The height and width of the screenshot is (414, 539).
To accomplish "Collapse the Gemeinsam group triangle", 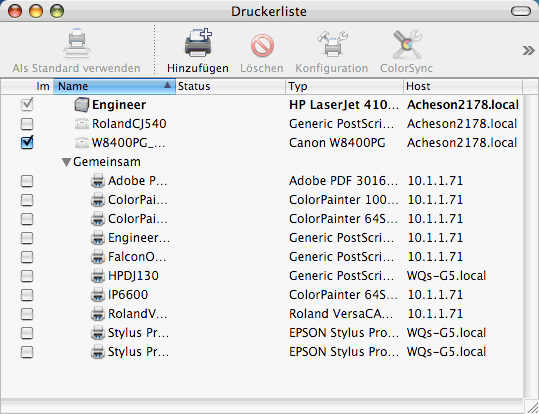I will (x=66, y=162).
